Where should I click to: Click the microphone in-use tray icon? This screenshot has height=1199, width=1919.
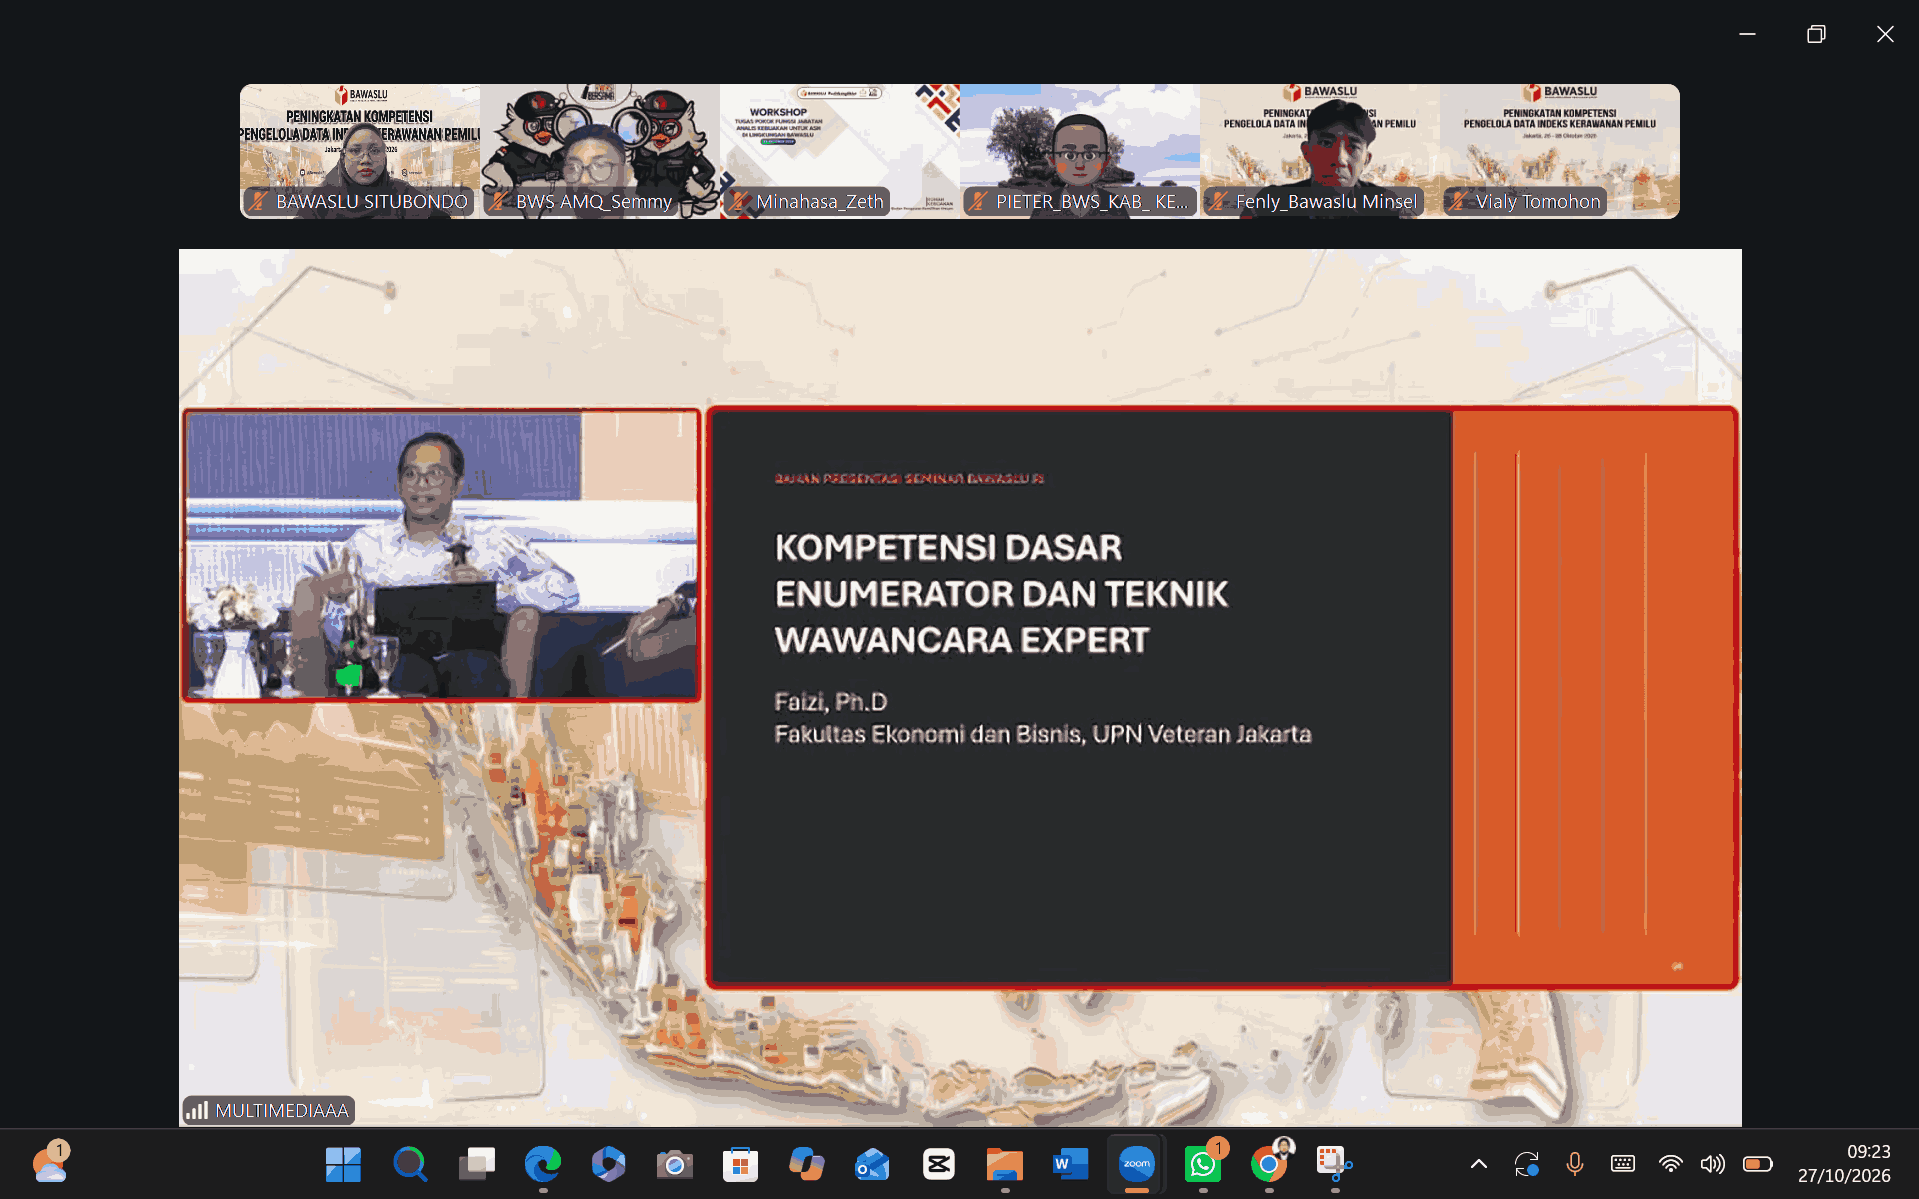coord(1575,1164)
